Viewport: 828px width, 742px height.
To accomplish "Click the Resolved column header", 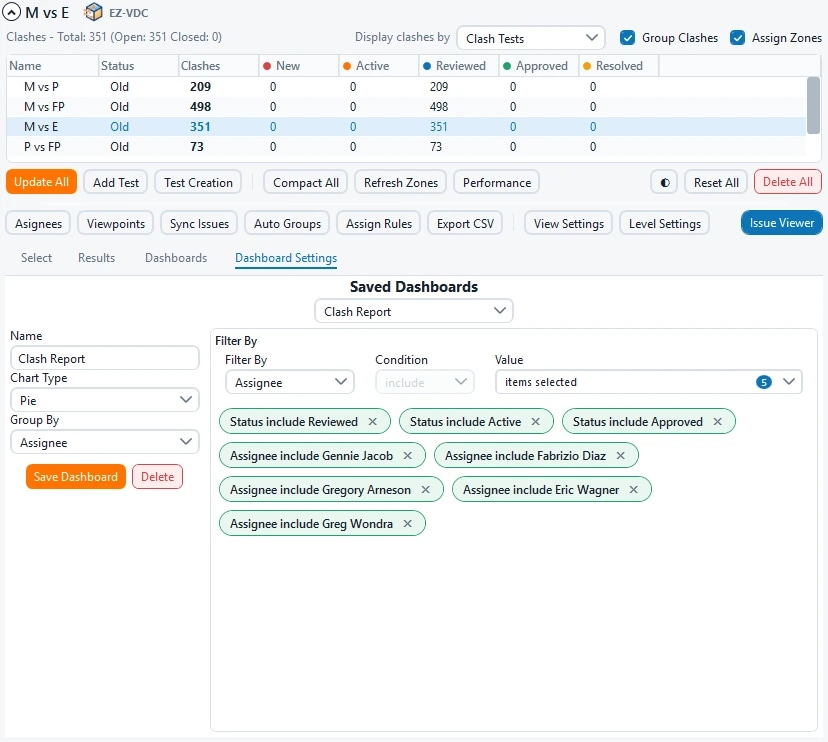I will [619, 65].
